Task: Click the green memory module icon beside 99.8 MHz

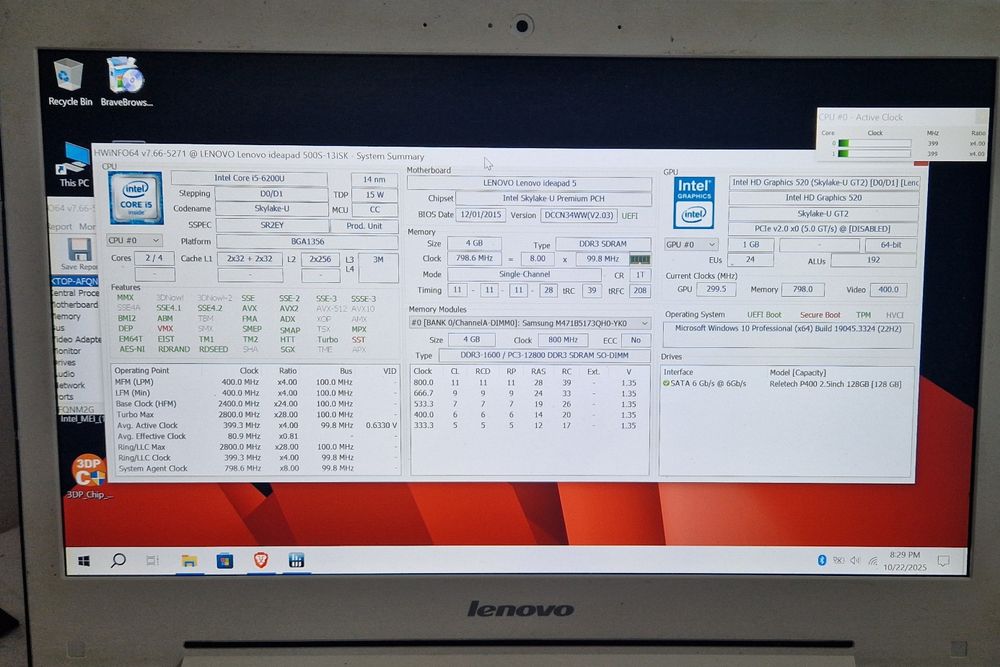Action: (x=640, y=259)
